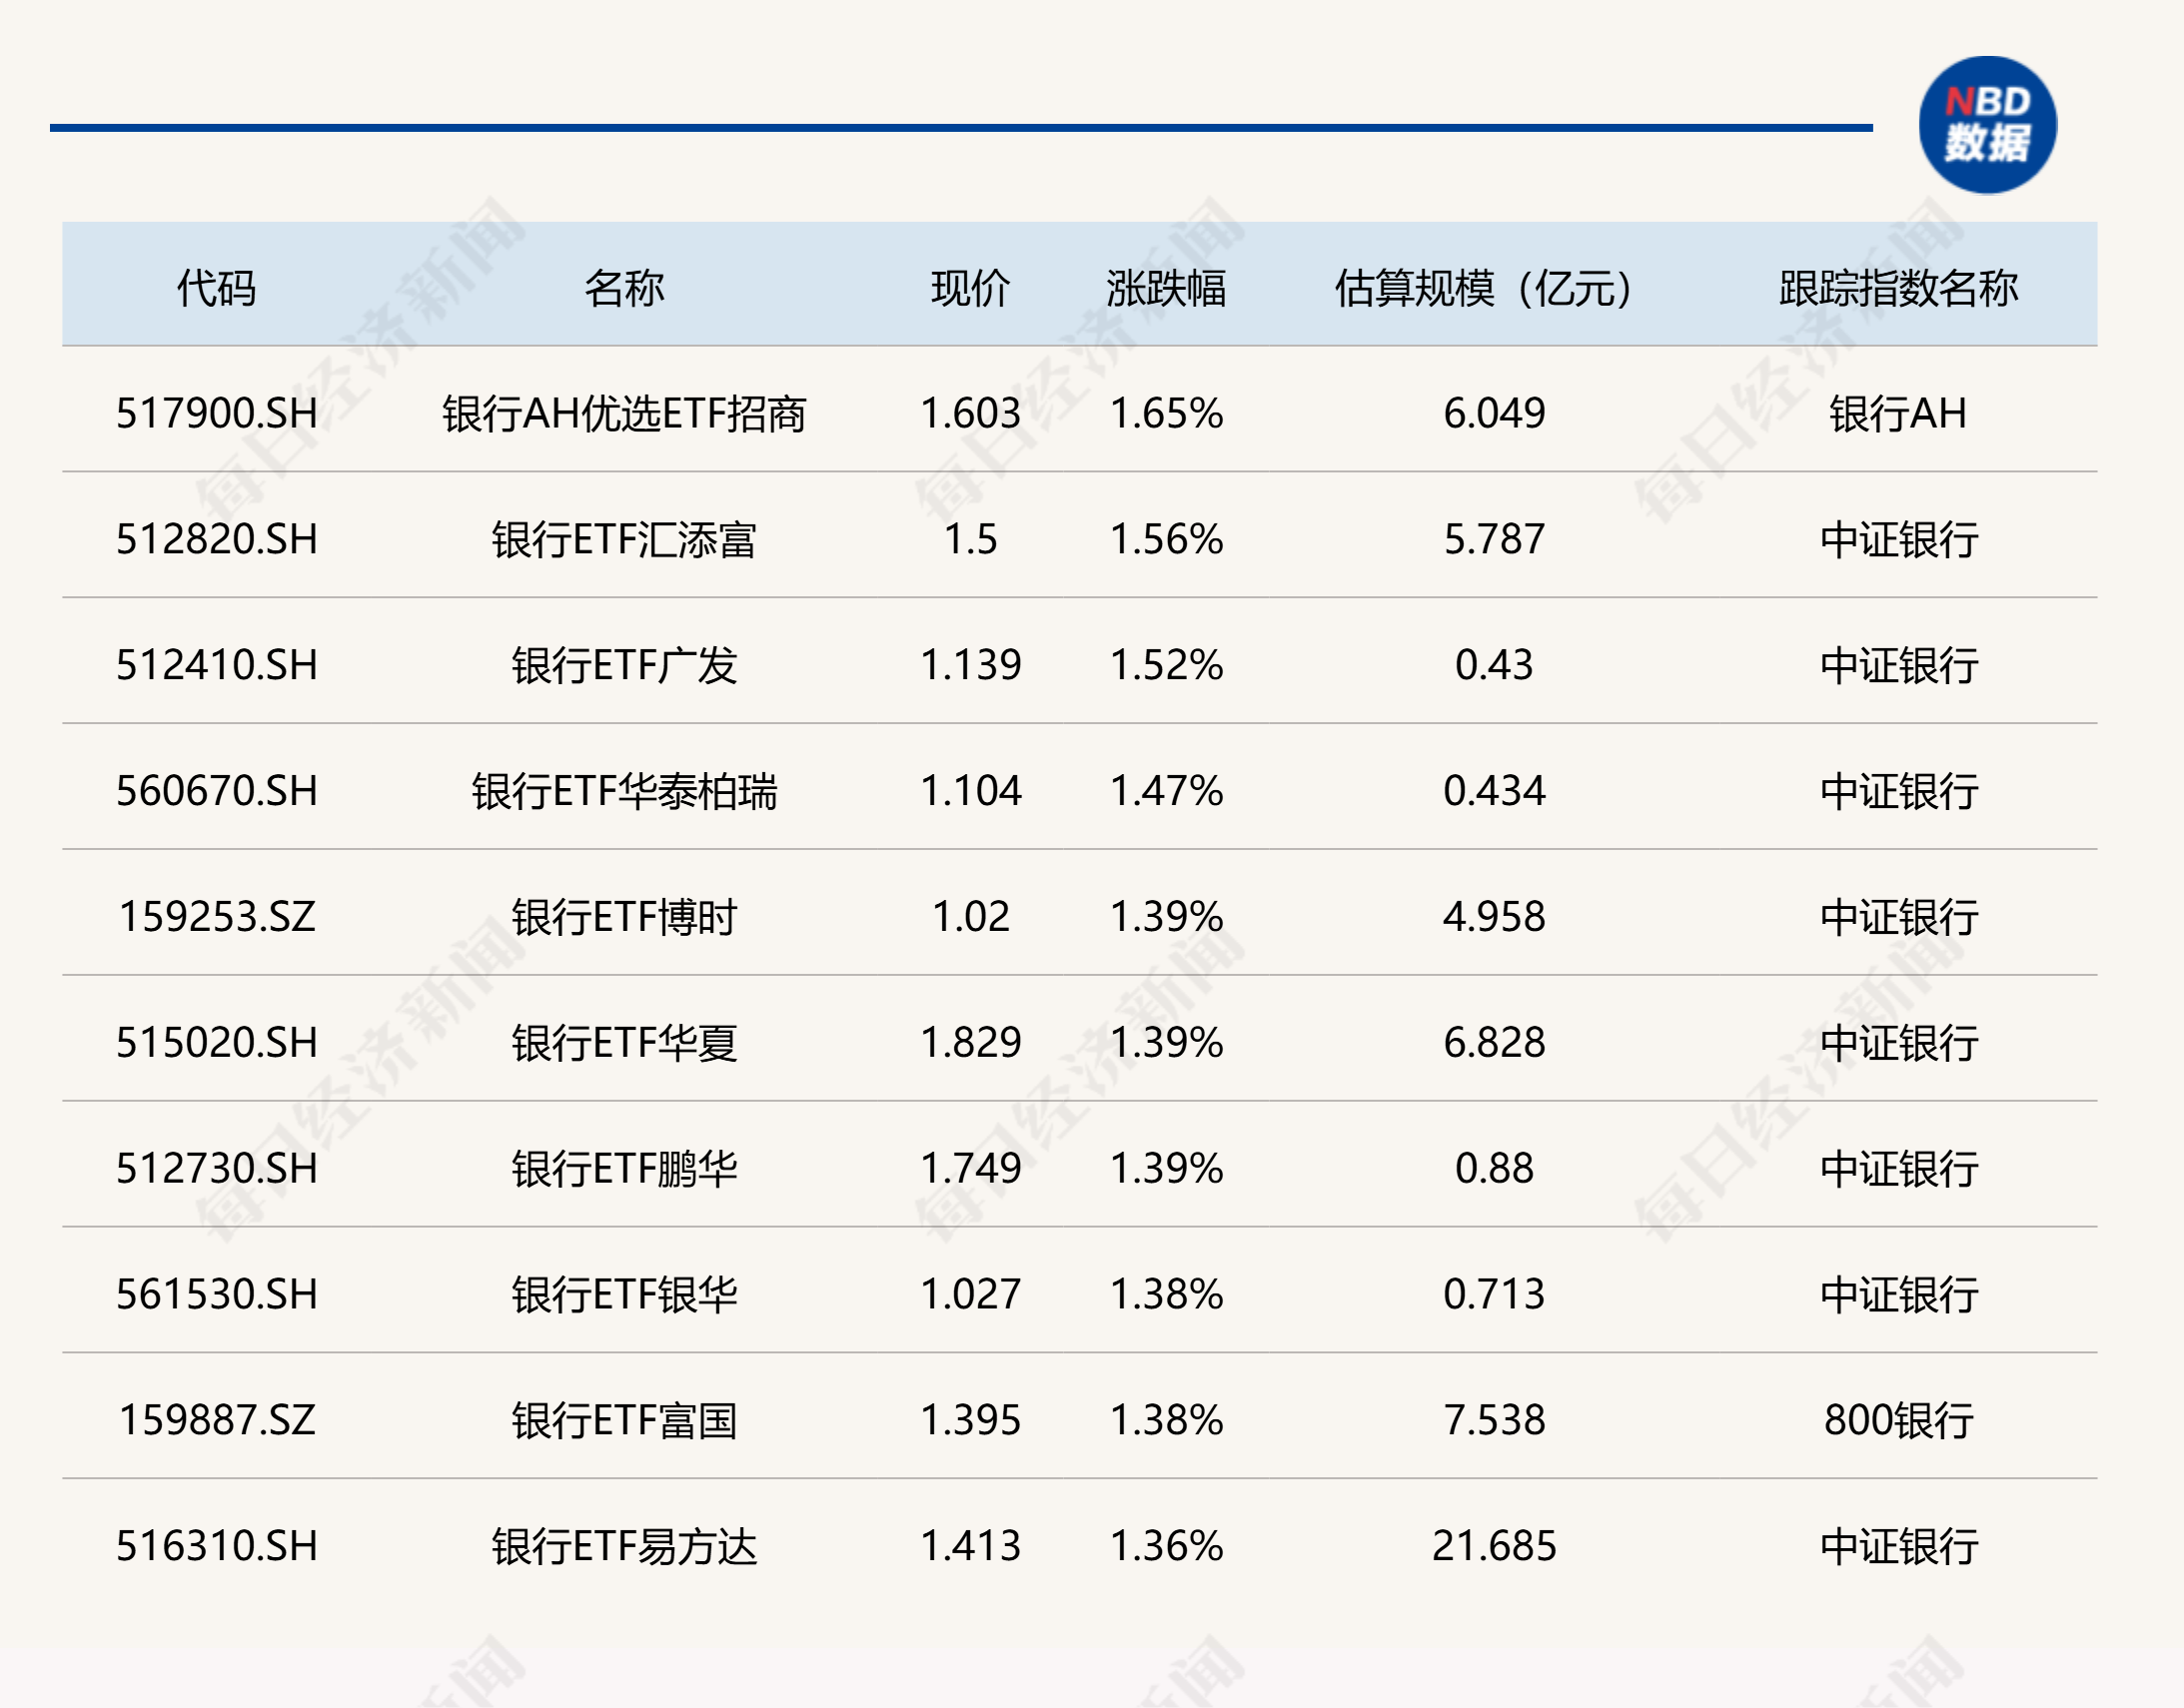The height and width of the screenshot is (1708, 2184).
Task: Click price value 1.139
Action: pos(970,665)
